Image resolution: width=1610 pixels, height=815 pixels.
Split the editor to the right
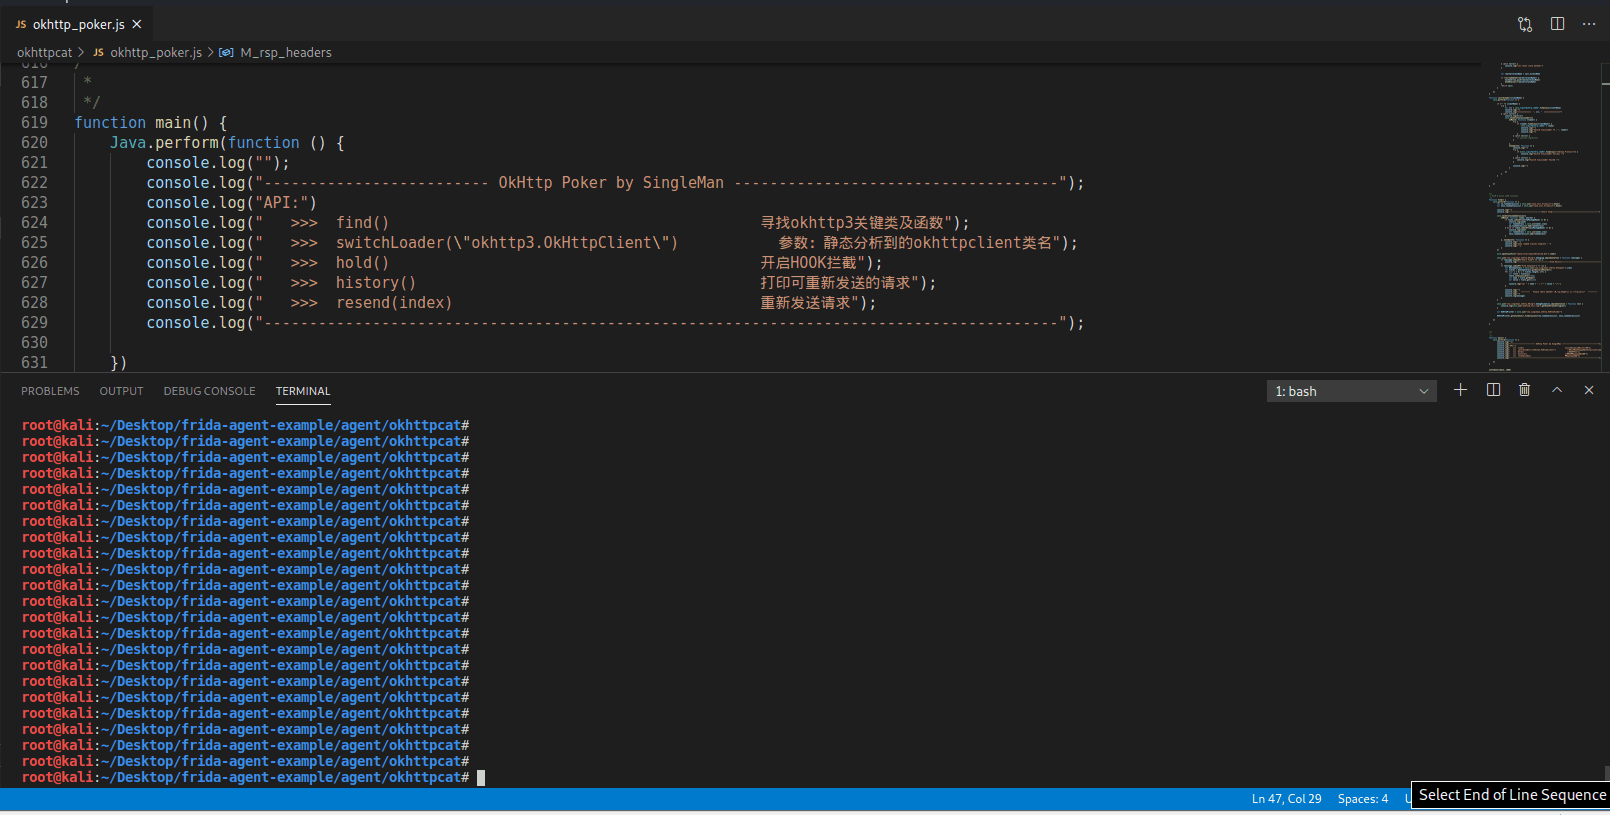click(x=1557, y=24)
